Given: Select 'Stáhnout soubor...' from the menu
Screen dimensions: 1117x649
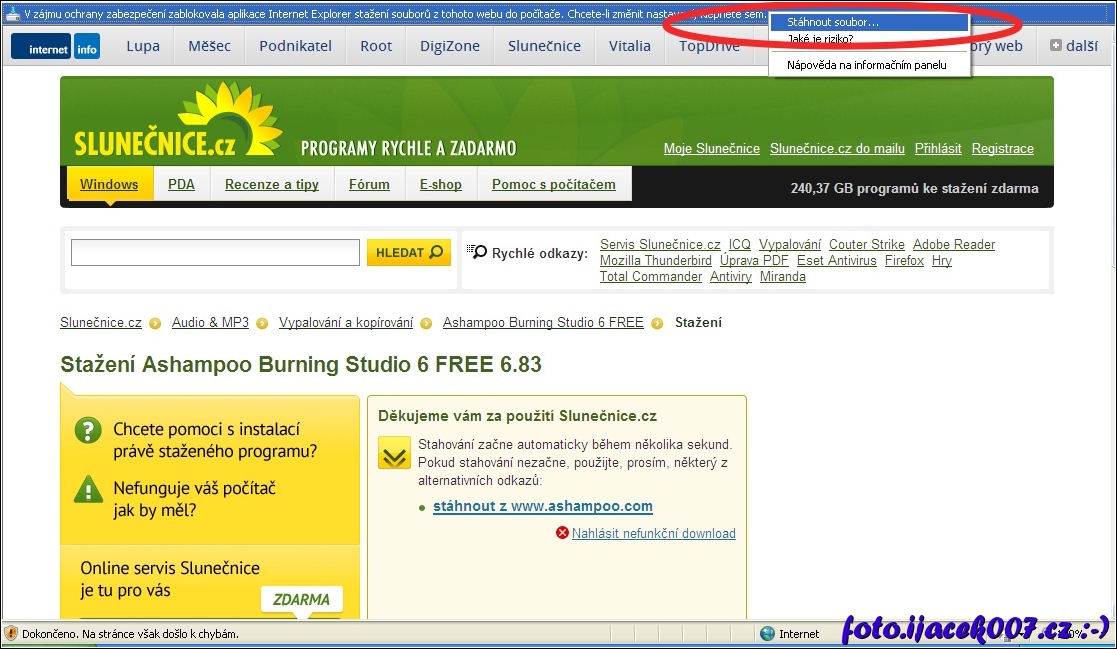Looking at the screenshot, I should click(x=833, y=22).
